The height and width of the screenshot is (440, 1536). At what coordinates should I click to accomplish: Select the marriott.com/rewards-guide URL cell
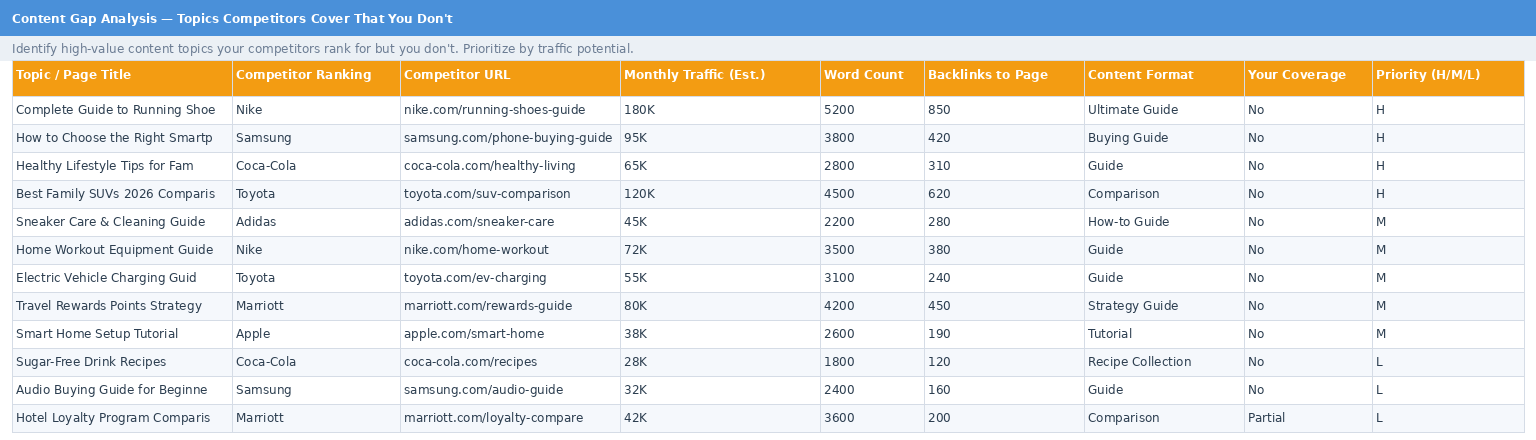510,306
